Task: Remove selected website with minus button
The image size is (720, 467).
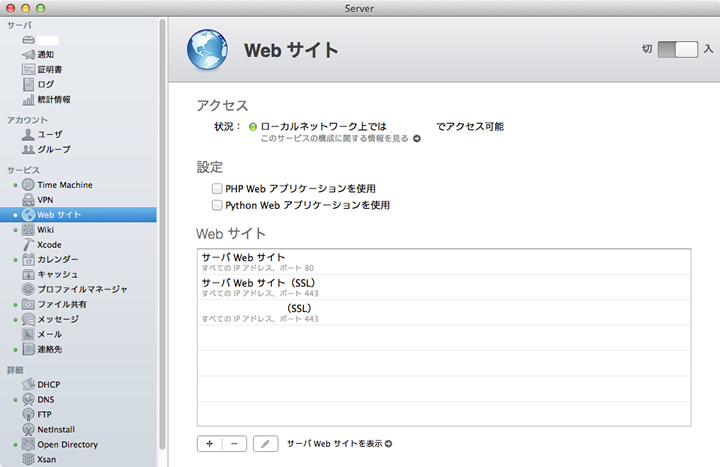Action: point(234,444)
